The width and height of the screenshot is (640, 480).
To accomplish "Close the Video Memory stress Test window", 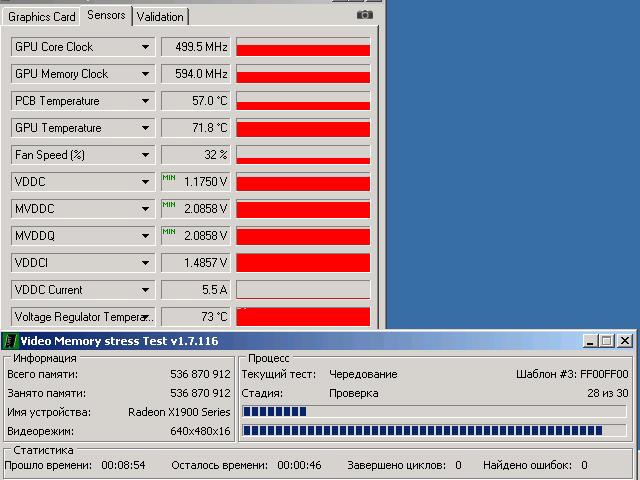I will pos(625,341).
